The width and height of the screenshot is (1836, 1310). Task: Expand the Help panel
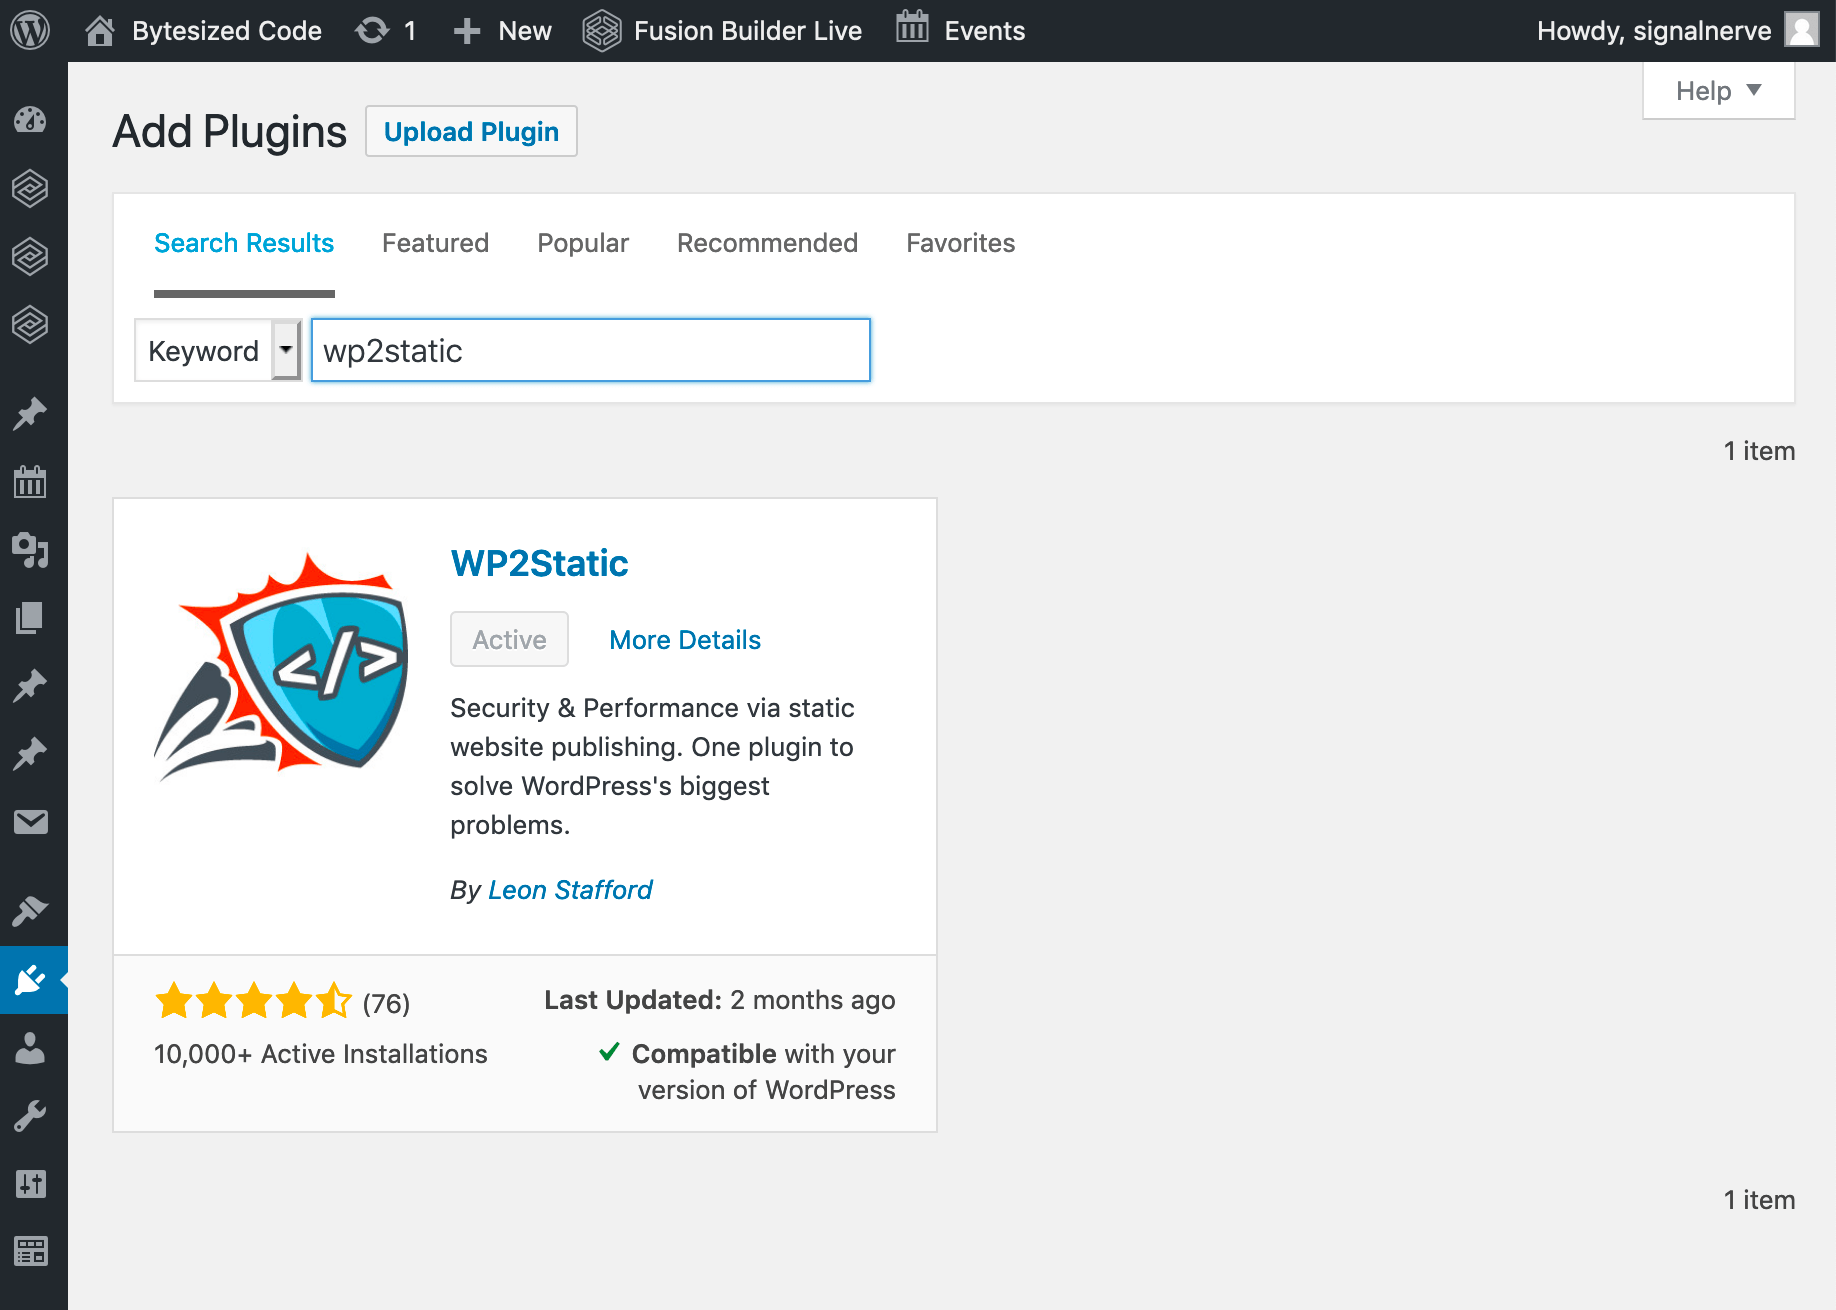1717,90
